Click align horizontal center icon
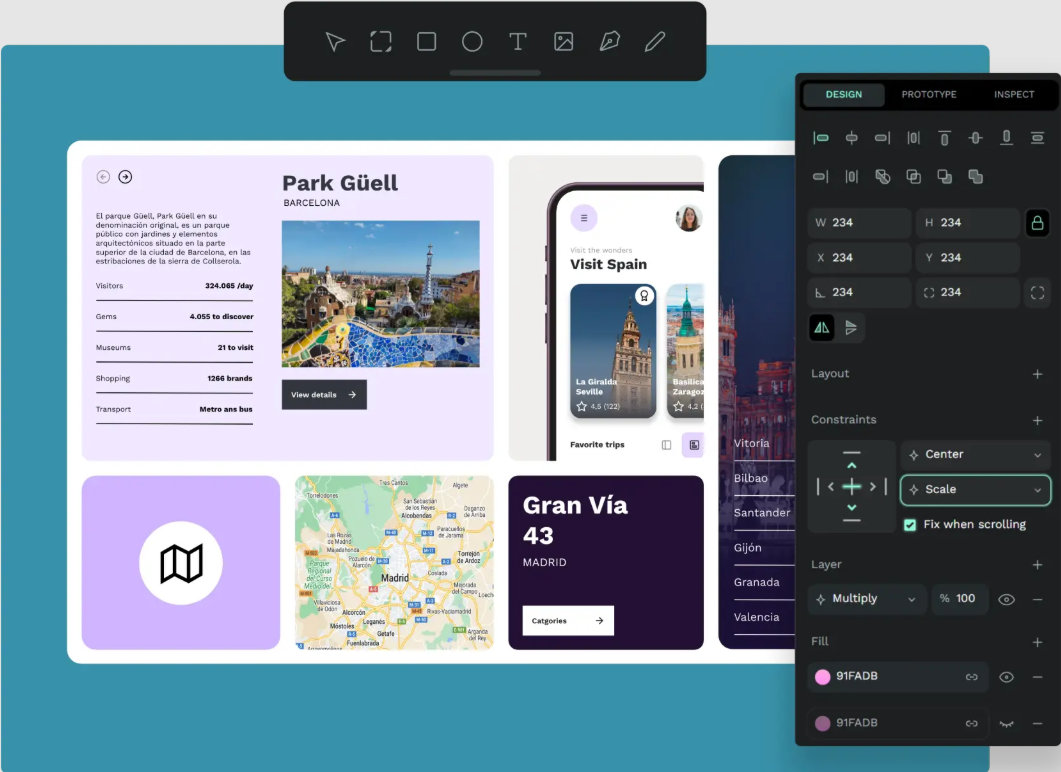1061x772 pixels. click(851, 138)
